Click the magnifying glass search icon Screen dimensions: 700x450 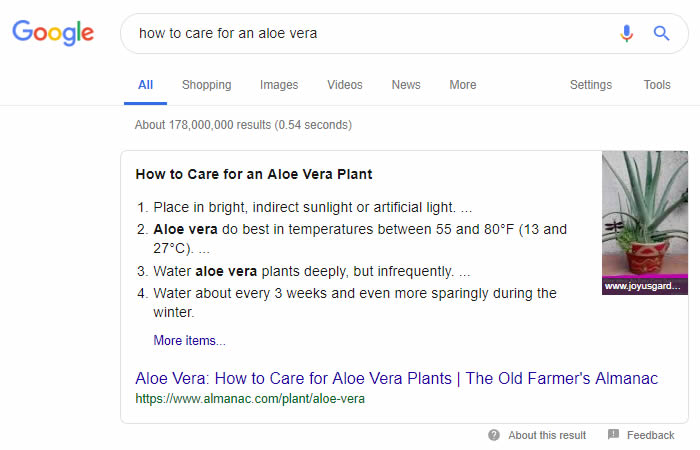661,33
